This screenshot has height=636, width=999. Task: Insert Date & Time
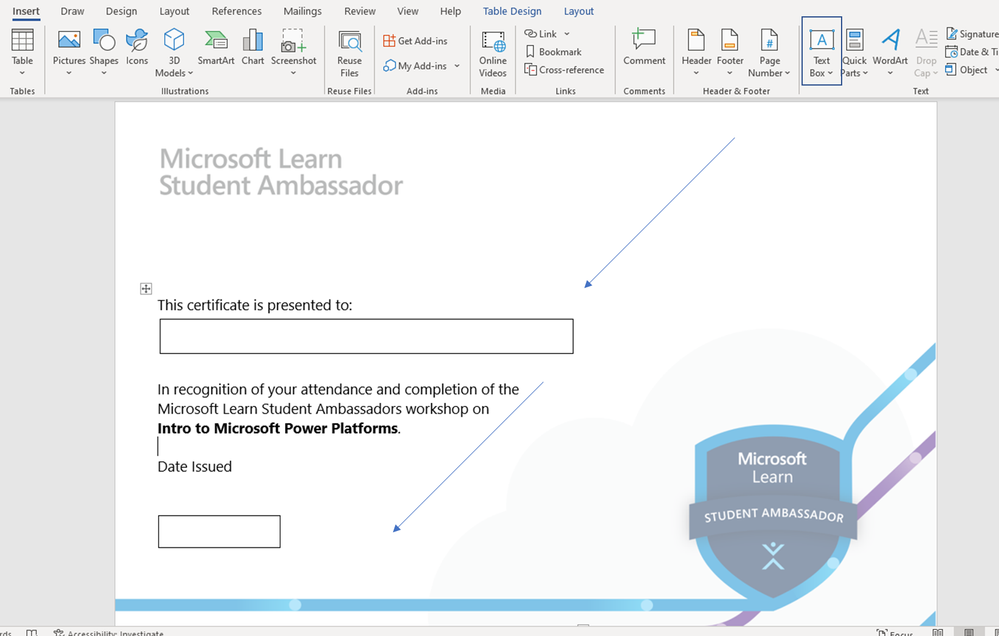[972, 52]
